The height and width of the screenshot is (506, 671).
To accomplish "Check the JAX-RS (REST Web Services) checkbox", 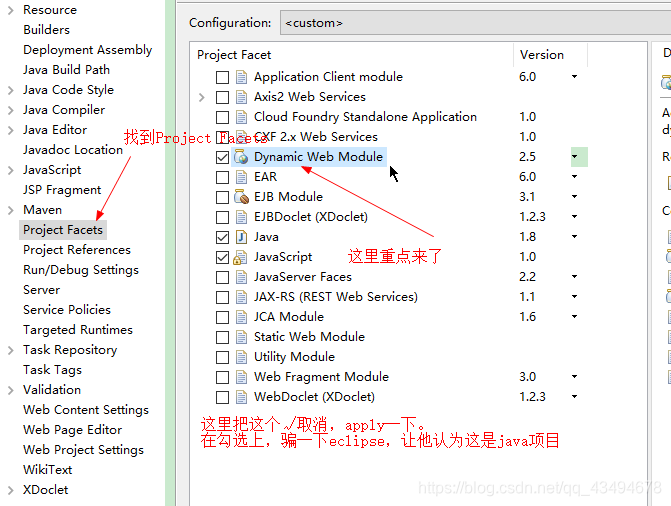I will [222, 297].
